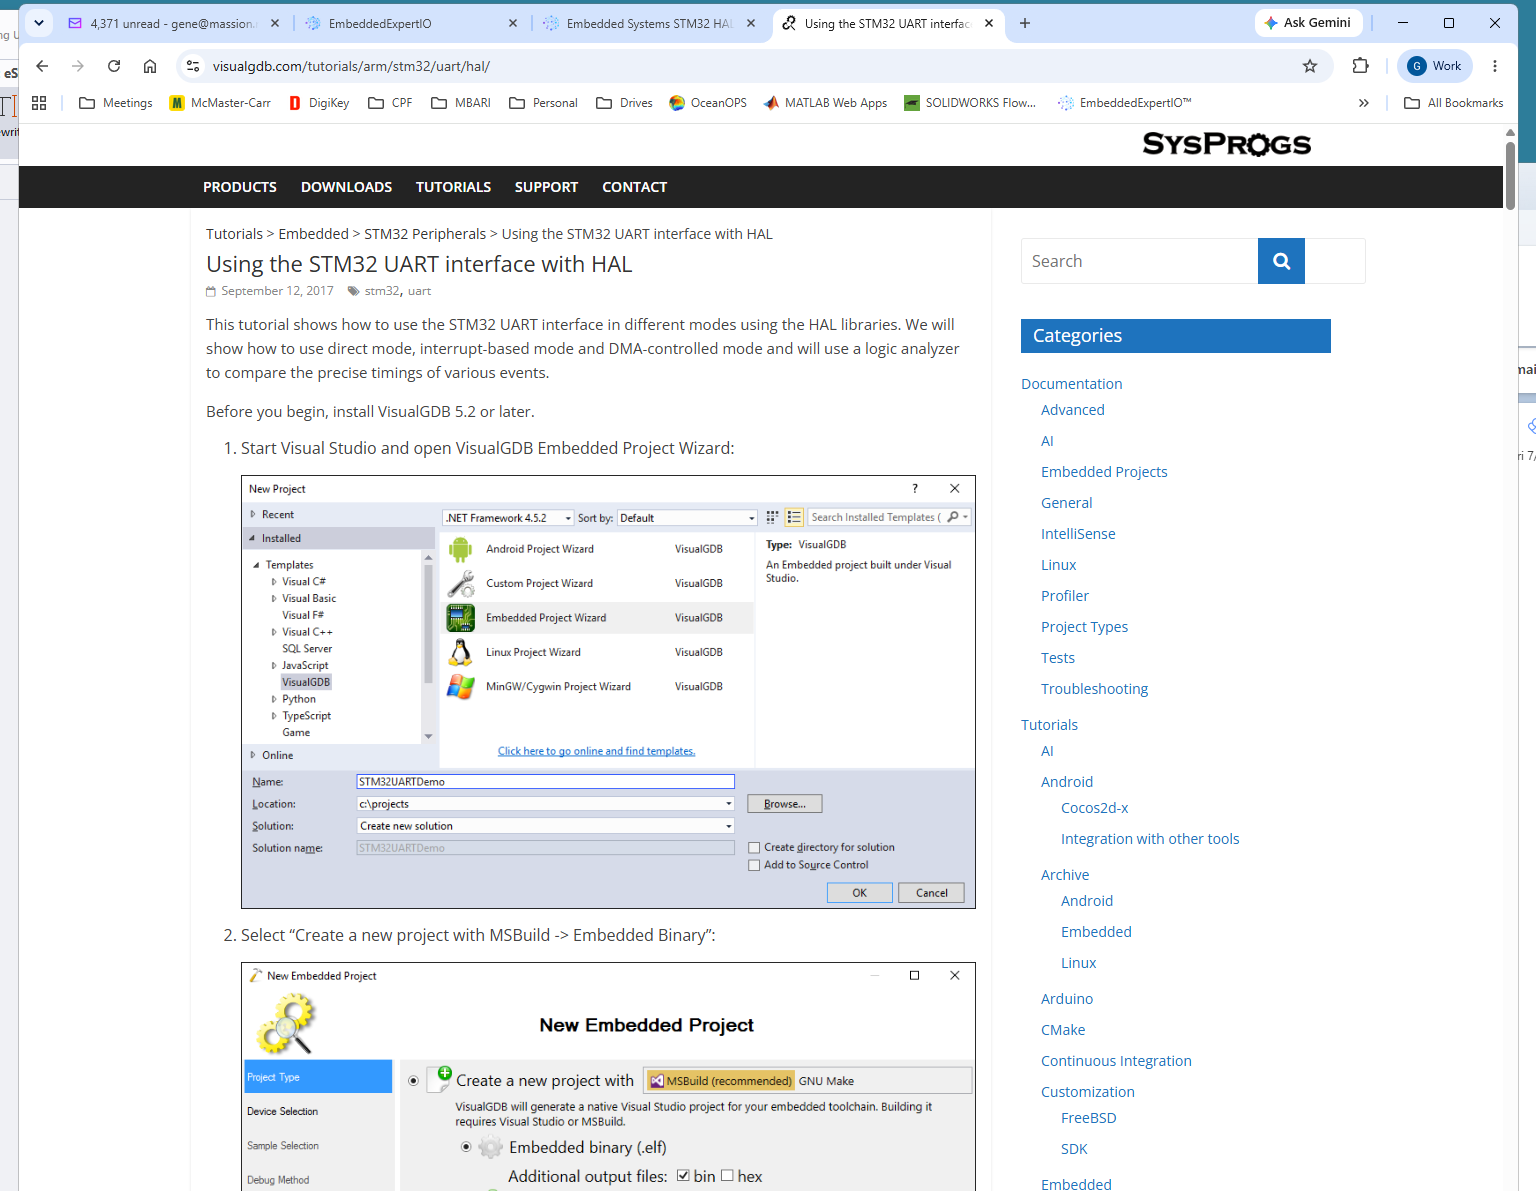Open the Troubleshooting category link
The height and width of the screenshot is (1191, 1536).
pyautogui.click(x=1094, y=689)
